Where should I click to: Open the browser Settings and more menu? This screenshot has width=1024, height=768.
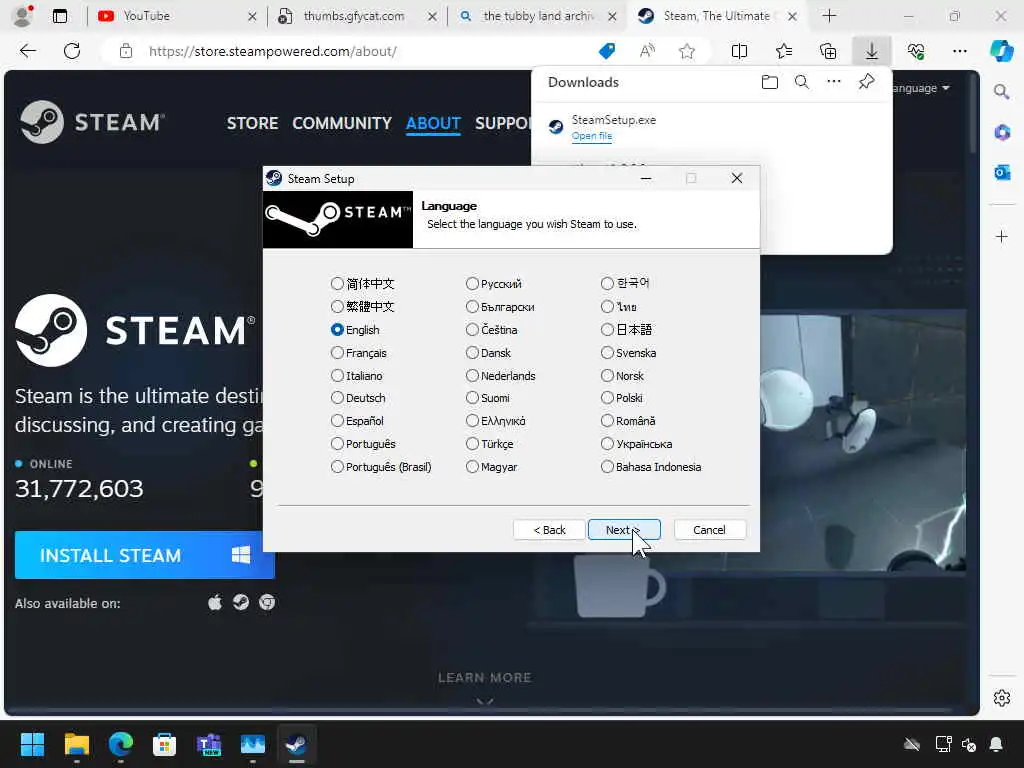tap(959, 51)
